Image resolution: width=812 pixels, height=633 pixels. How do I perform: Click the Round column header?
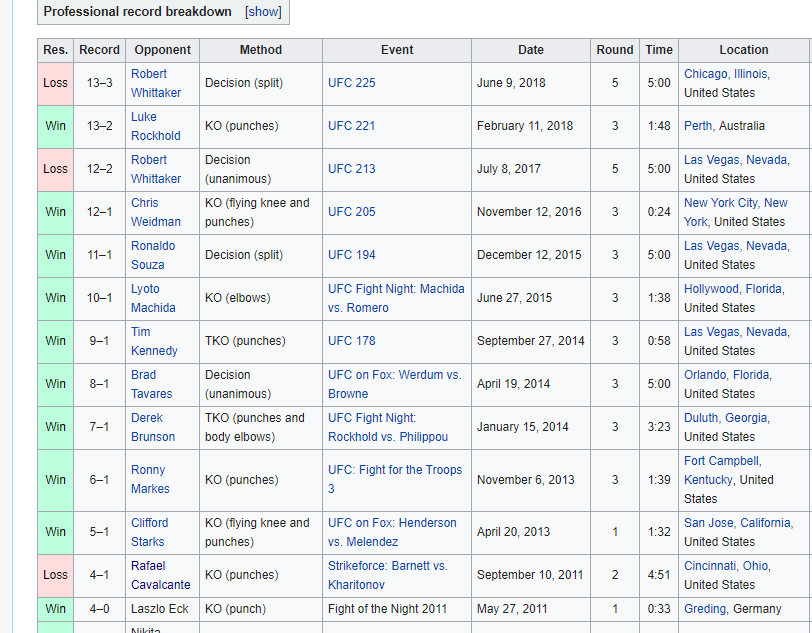(615, 50)
